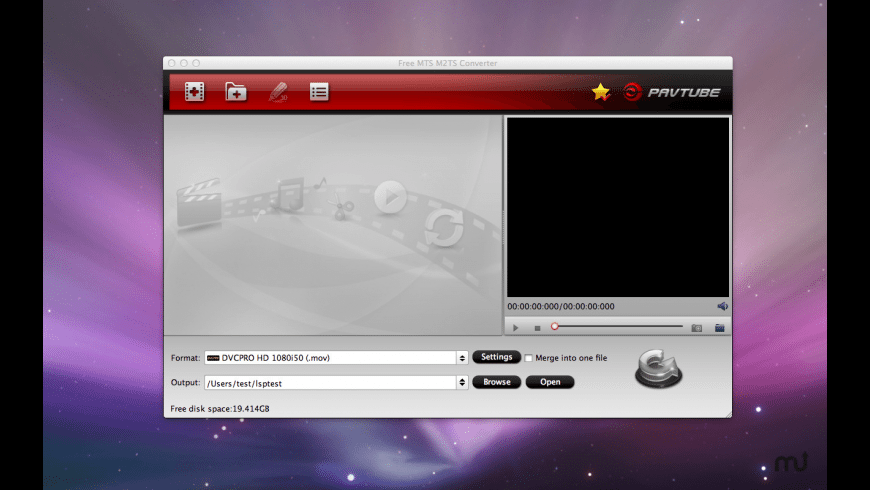
Task: Close the converter window
Action: click(x=171, y=63)
